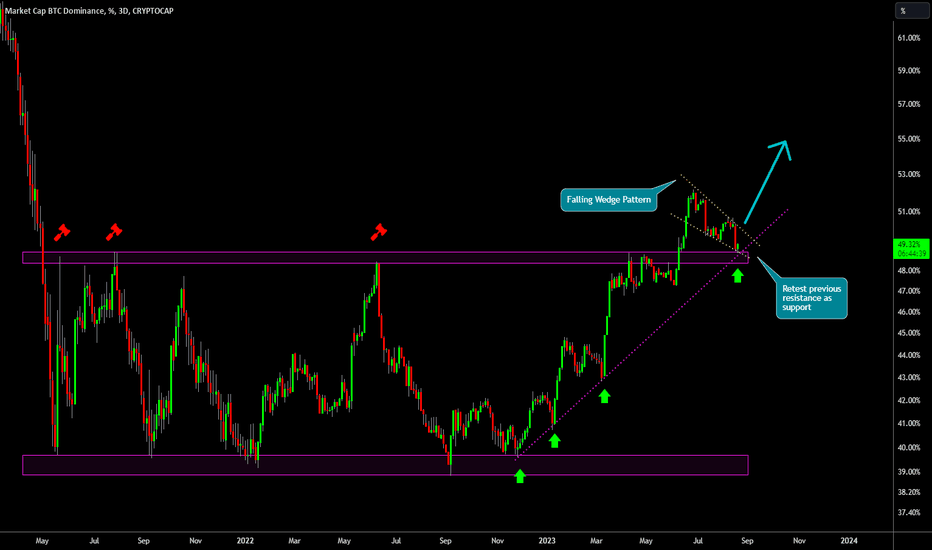The image size is (932, 550).
Task: Select the red hammer icon above the May 2022 peak
Action: coord(379,232)
